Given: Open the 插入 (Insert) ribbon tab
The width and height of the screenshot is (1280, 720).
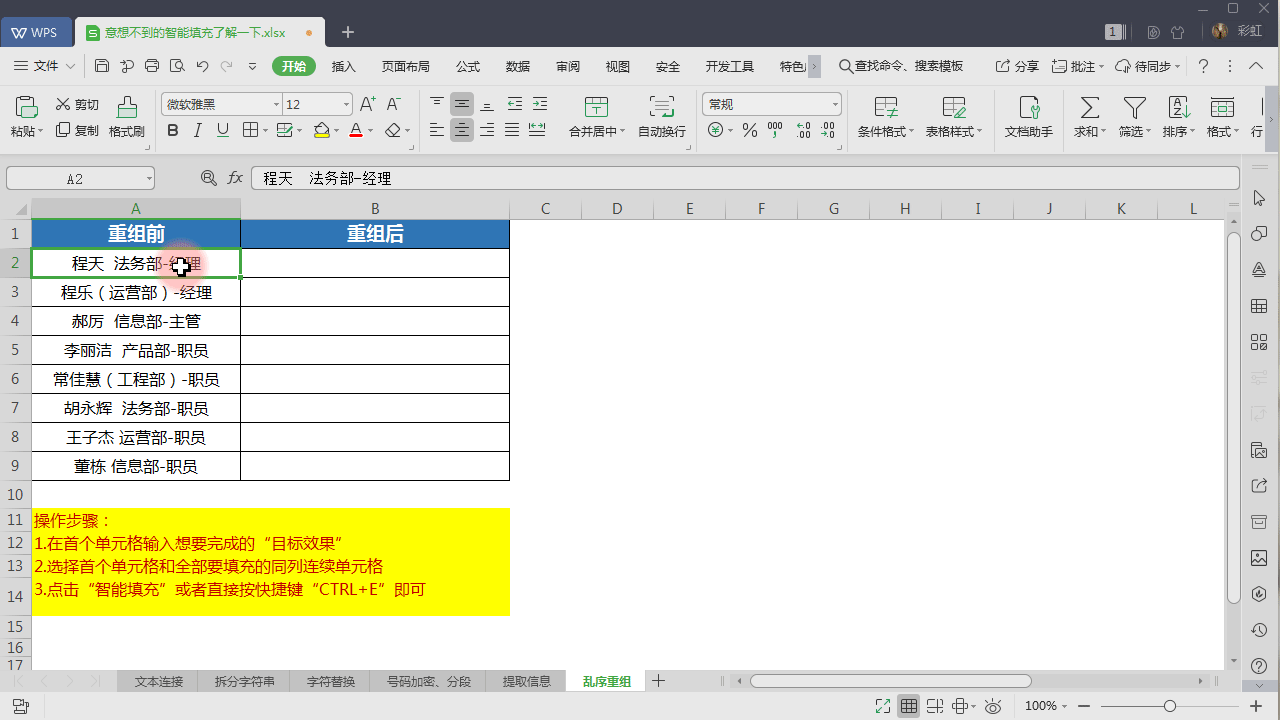Looking at the screenshot, I should coord(343,67).
